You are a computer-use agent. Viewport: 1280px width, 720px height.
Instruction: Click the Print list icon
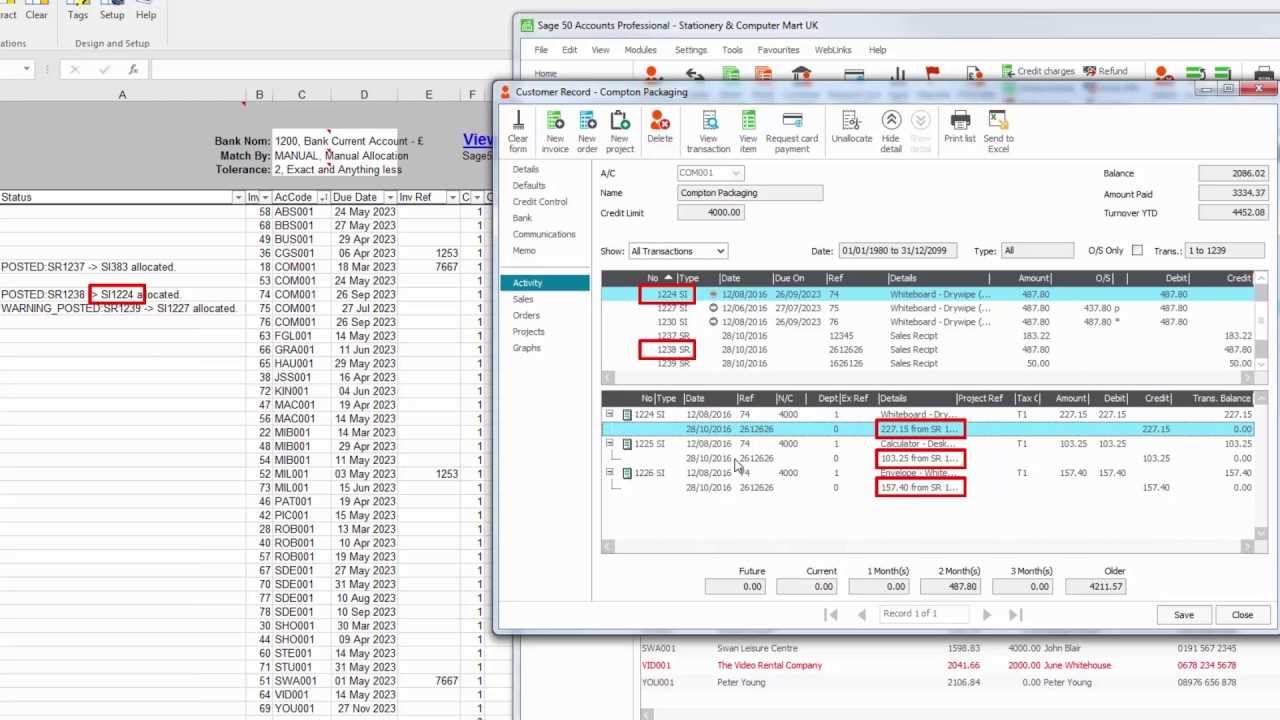click(960, 127)
